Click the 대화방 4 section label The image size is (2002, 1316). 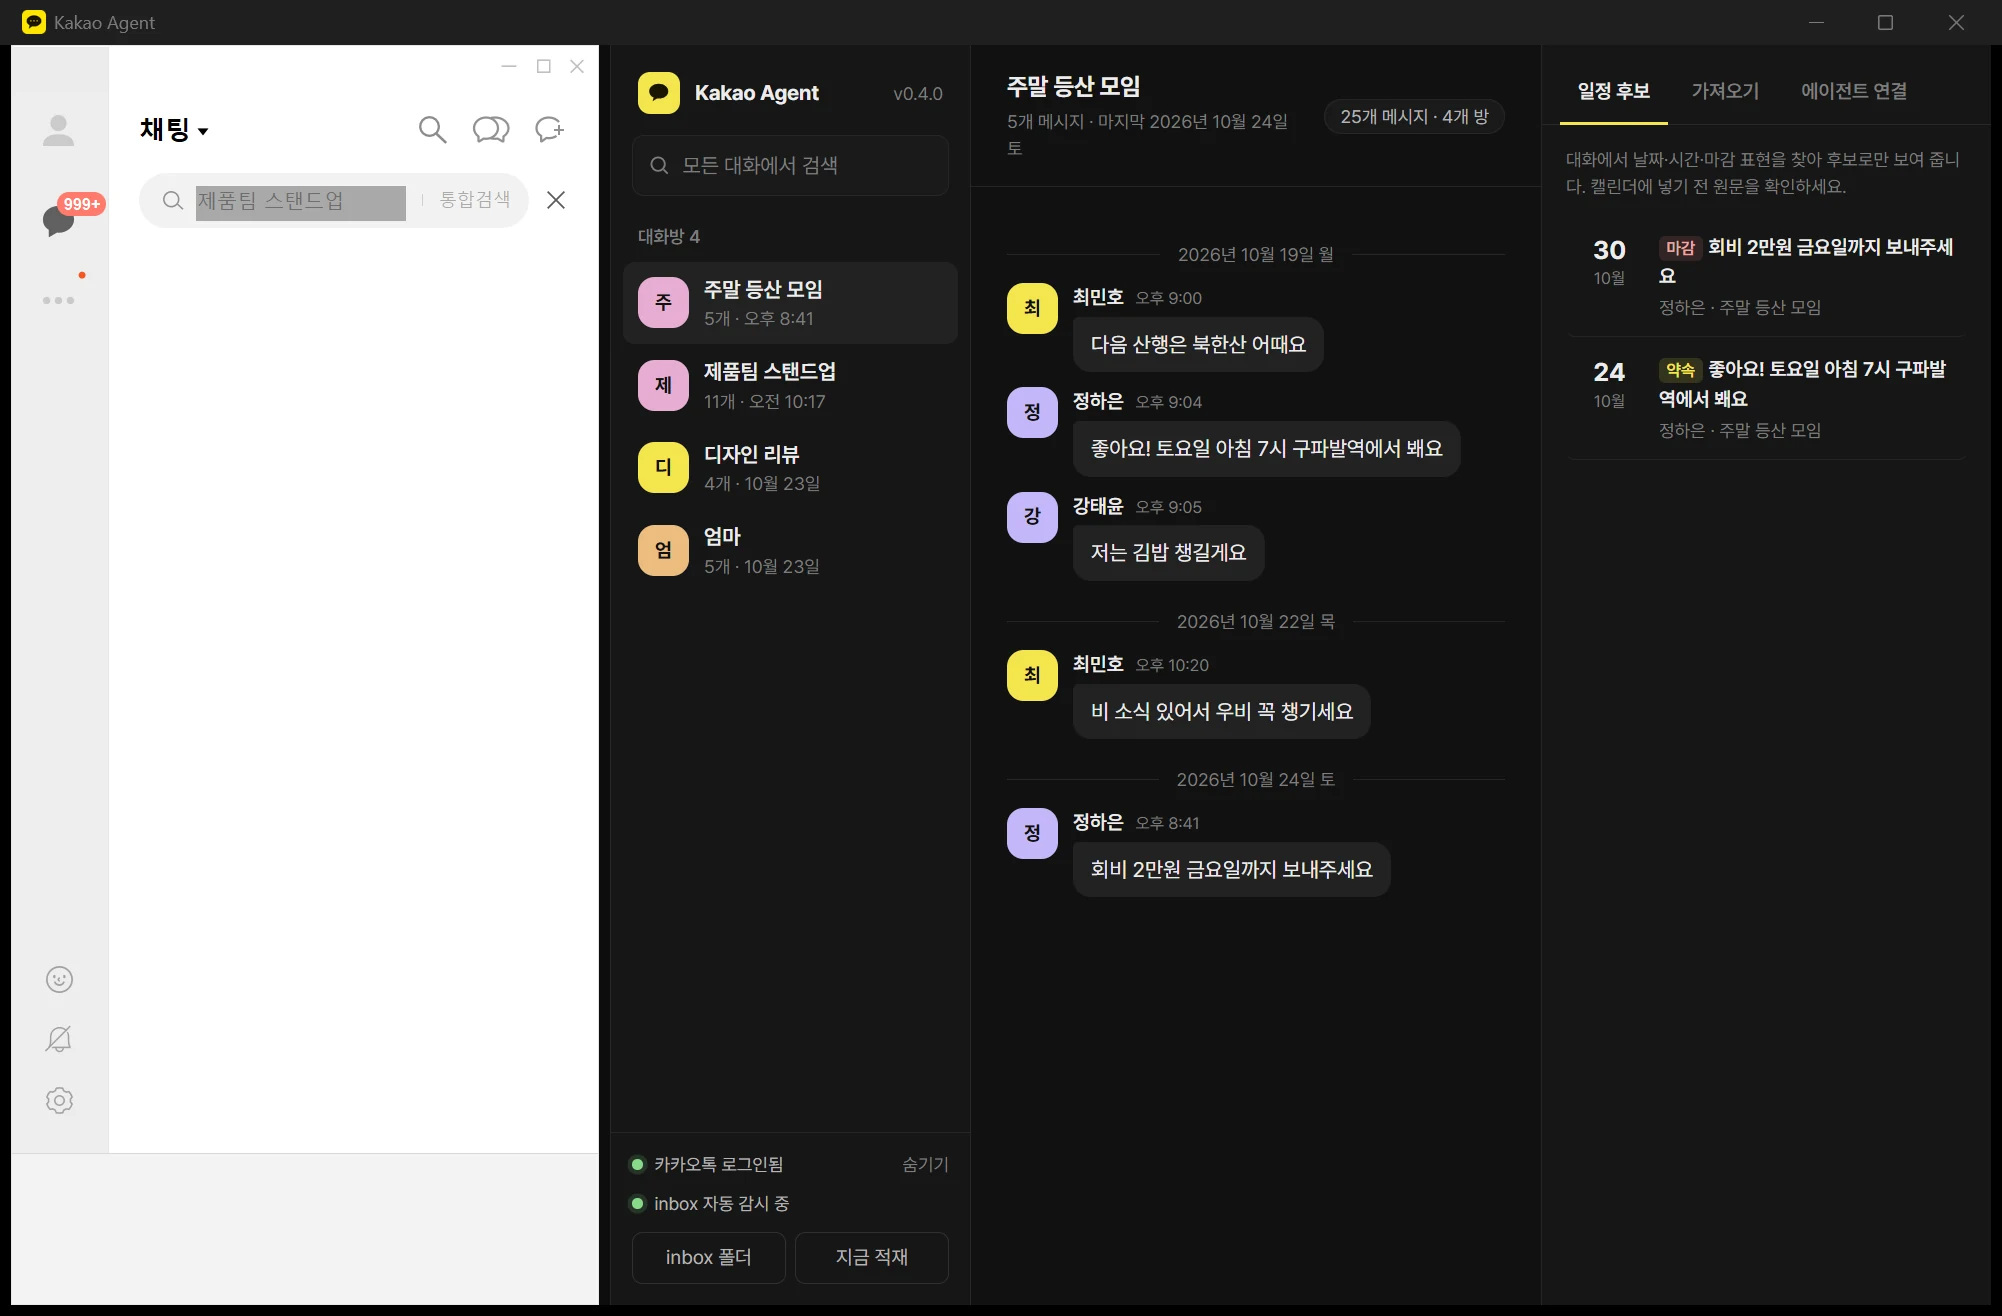tap(669, 236)
